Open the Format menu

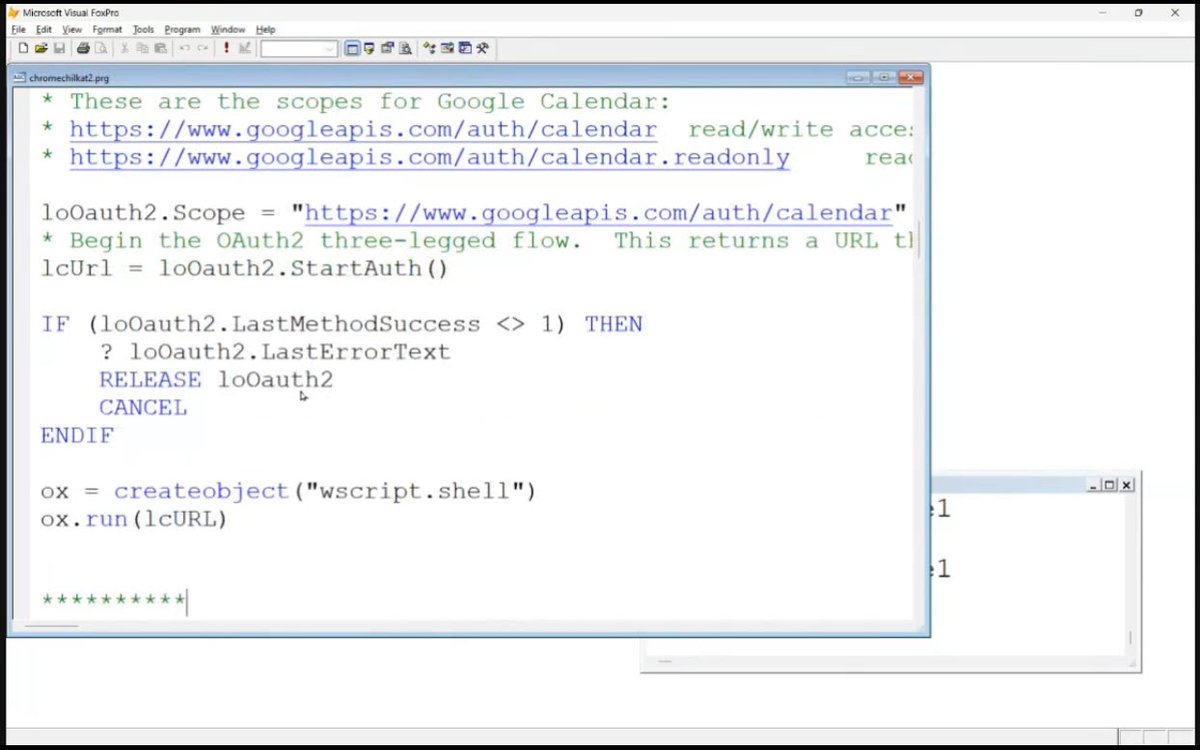point(107,30)
